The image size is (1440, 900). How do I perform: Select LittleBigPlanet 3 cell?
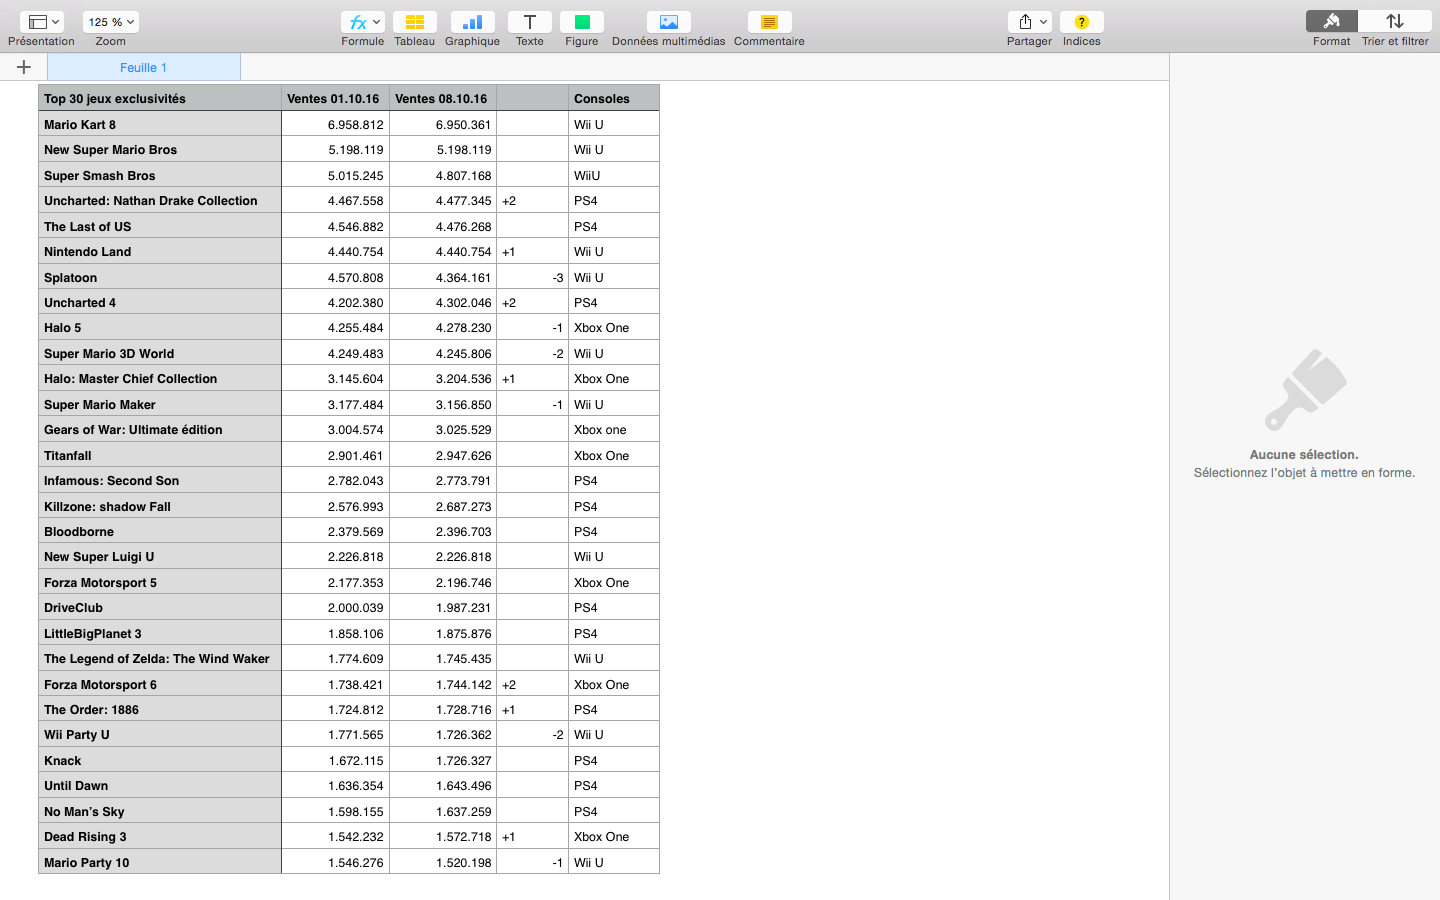coord(160,633)
